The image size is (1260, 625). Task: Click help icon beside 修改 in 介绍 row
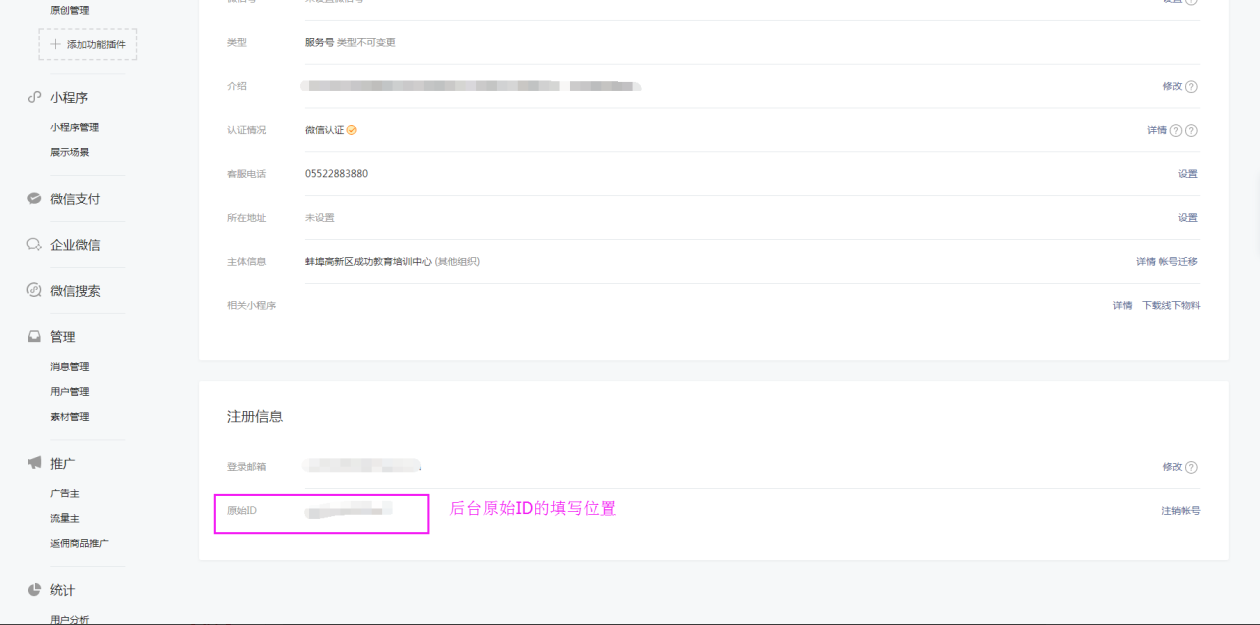pos(1191,87)
